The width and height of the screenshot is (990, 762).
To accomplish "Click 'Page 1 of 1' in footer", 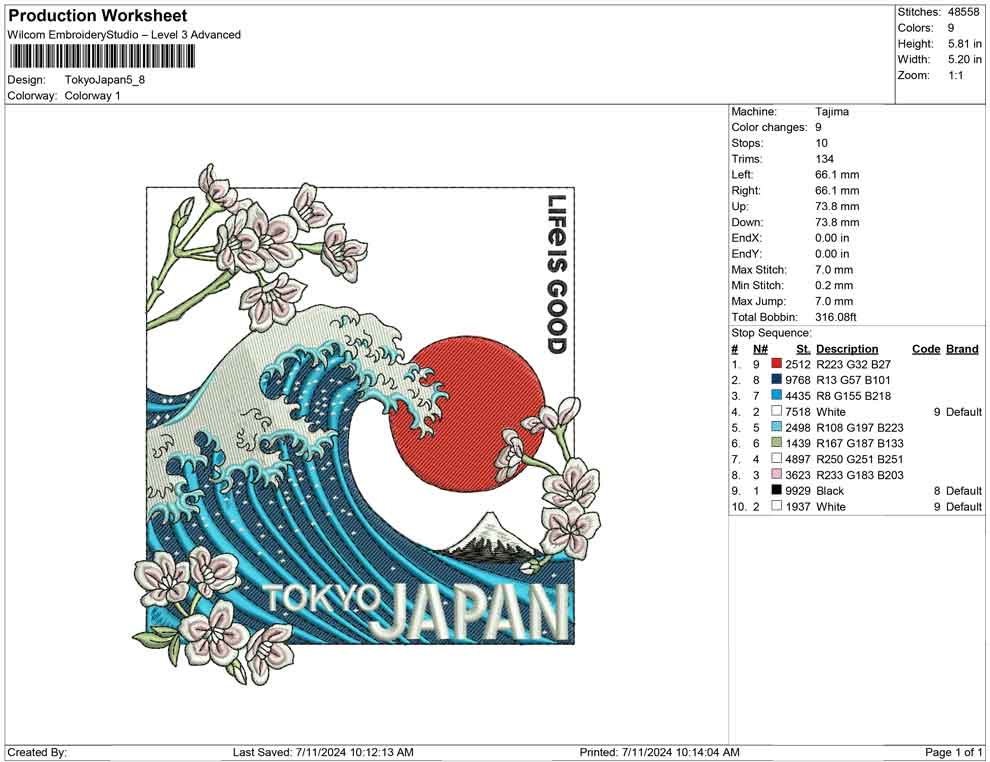I will [x=953, y=752].
